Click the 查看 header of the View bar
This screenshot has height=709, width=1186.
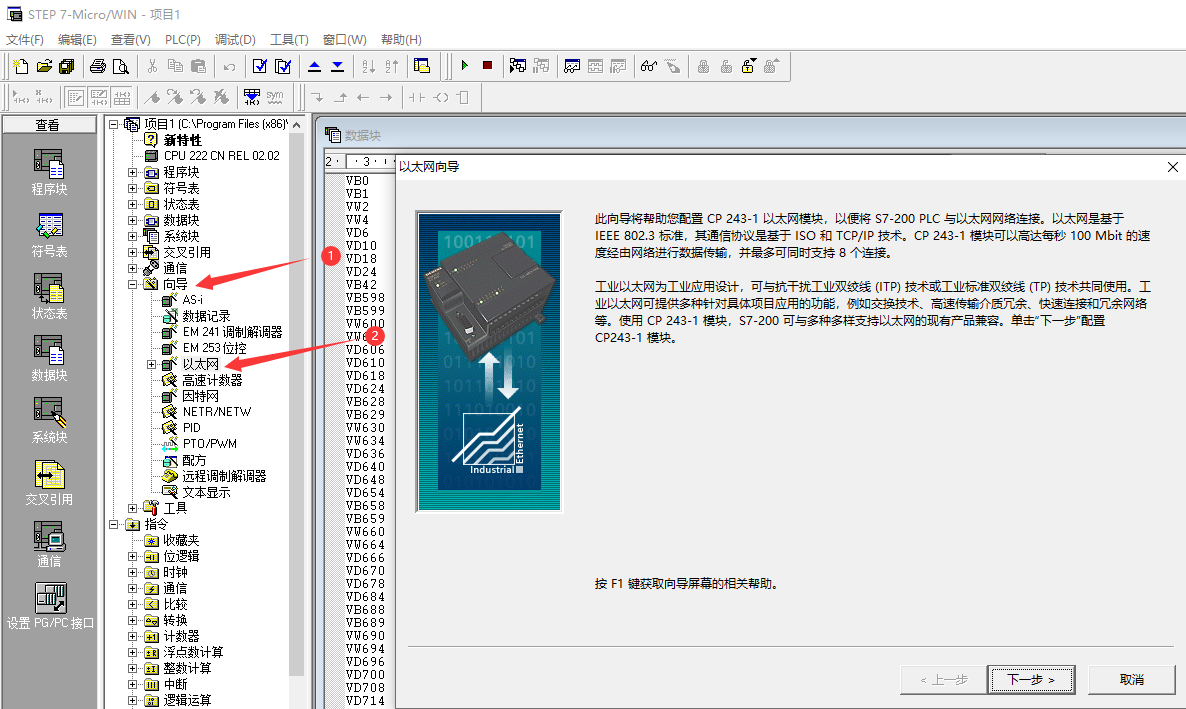pyautogui.click(x=49, y=125)
